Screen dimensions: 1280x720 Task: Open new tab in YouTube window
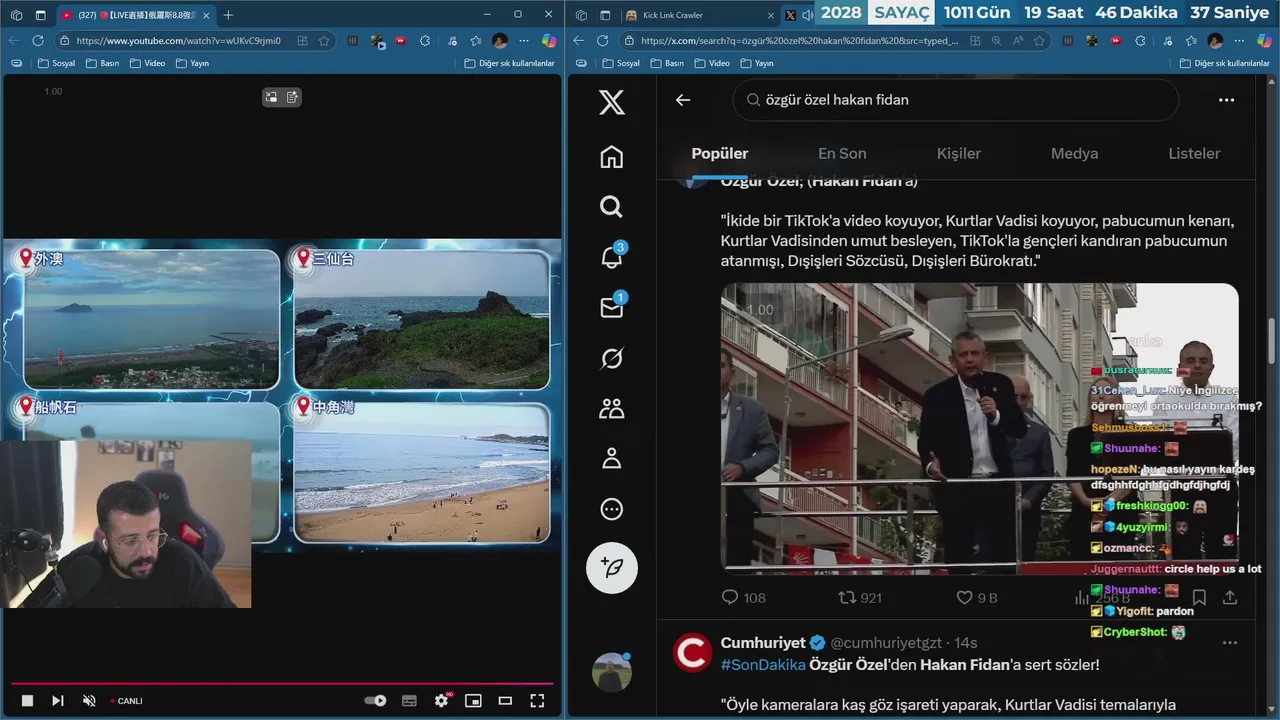pos(228,15)
